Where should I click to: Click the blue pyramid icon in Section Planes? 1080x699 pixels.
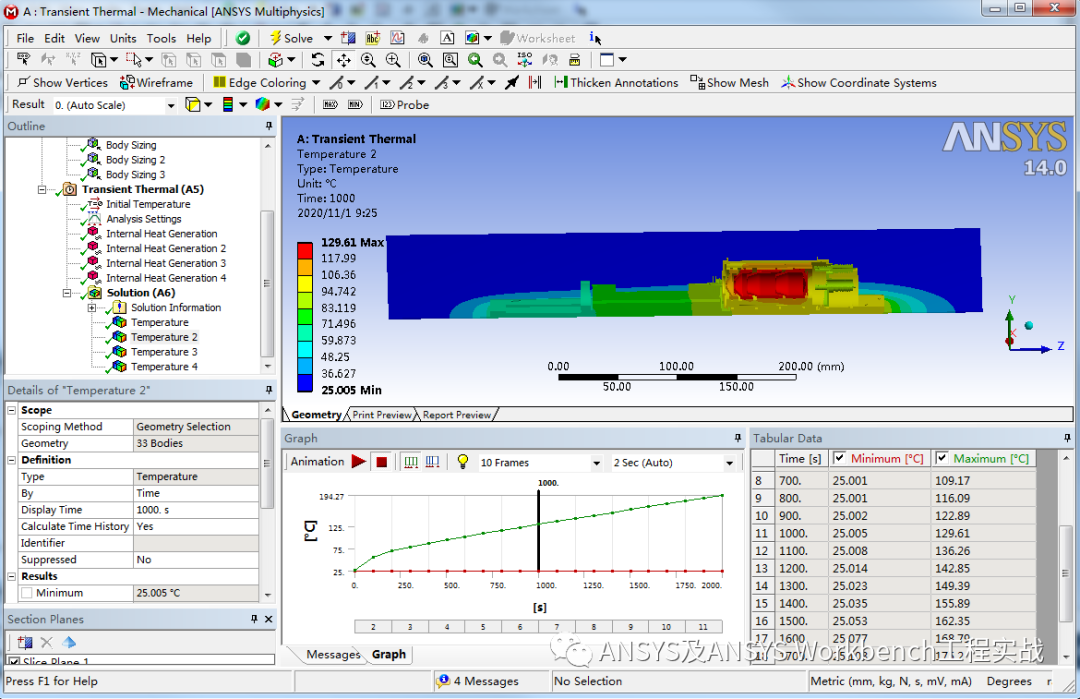(x=69, y=643)
